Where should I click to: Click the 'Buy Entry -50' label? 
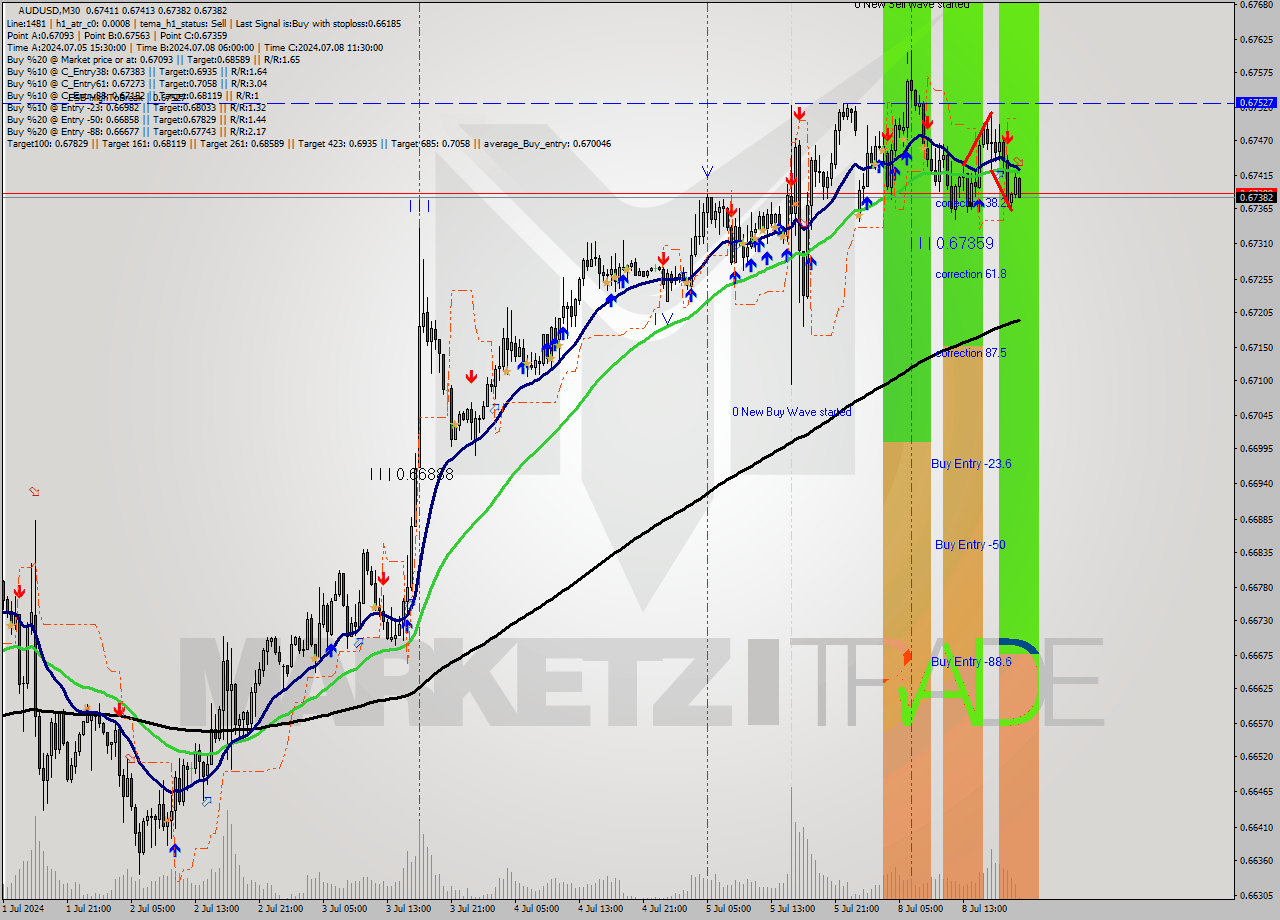[x=970, y=545]
